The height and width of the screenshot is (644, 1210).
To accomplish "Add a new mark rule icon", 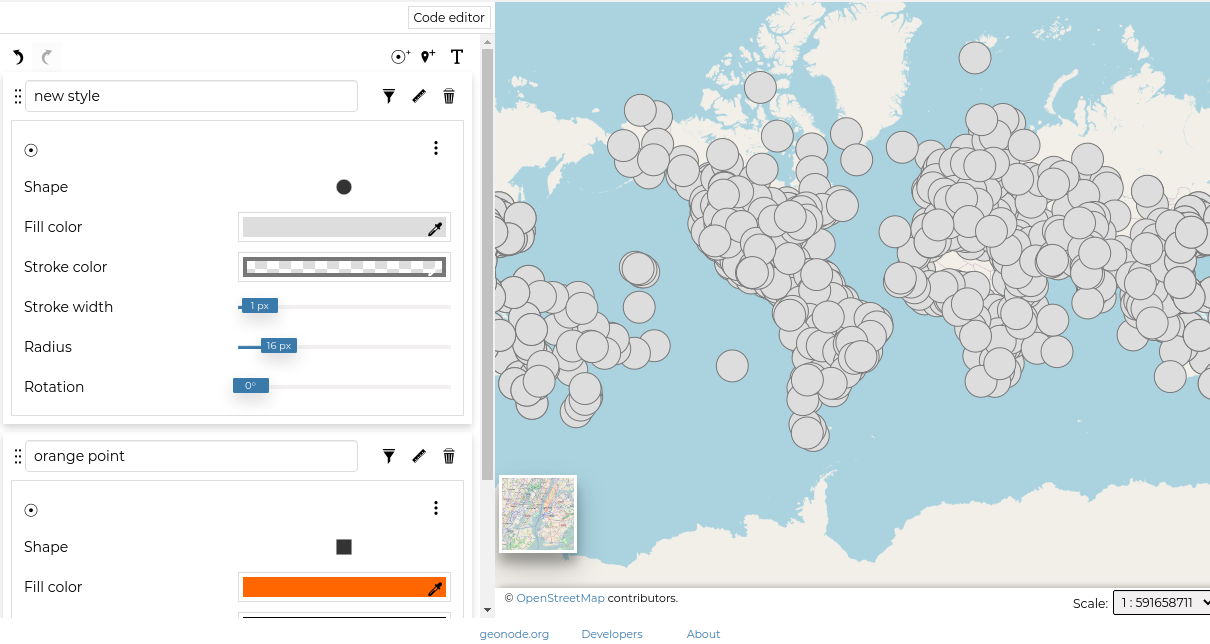I will (x=400, y=57).
